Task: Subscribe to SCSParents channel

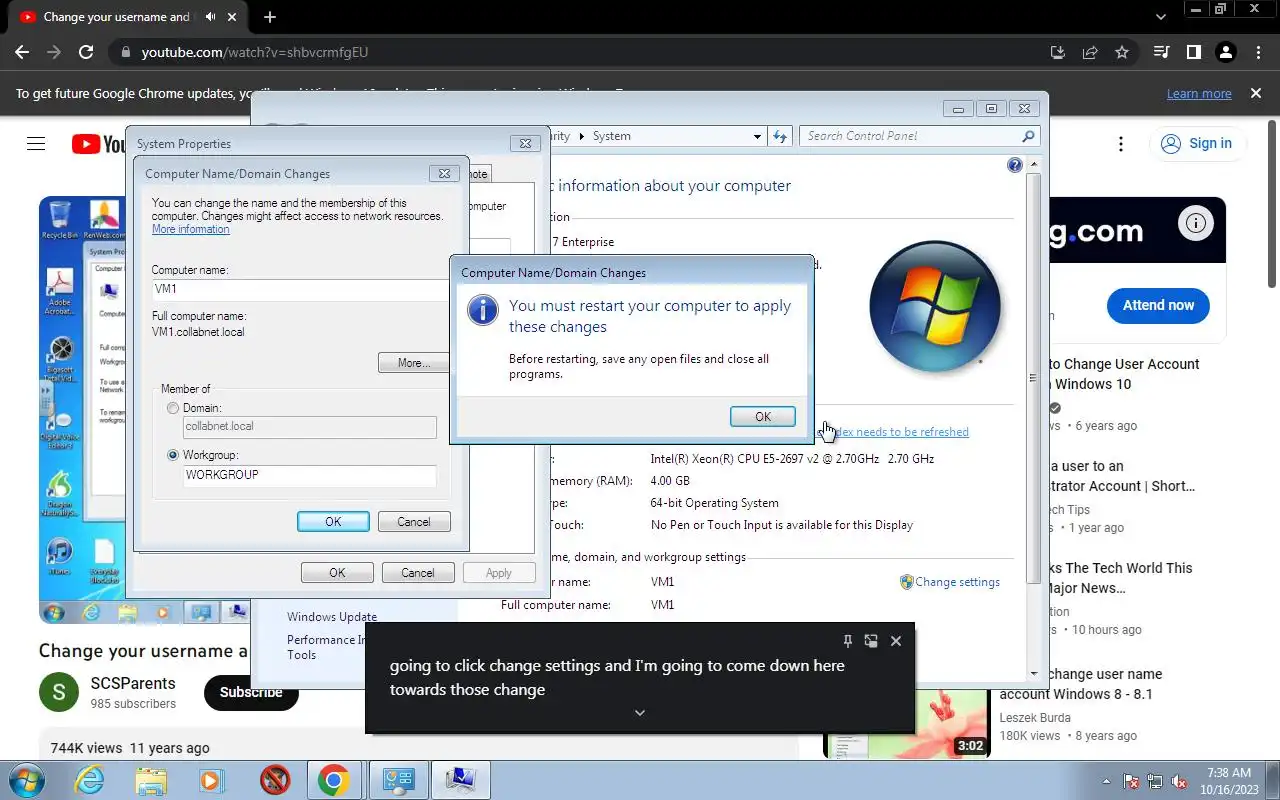Action: pos(251,692)
